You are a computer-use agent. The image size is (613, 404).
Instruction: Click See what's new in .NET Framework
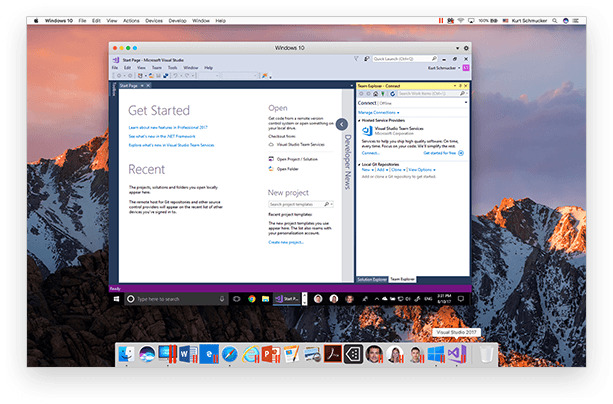162,136
